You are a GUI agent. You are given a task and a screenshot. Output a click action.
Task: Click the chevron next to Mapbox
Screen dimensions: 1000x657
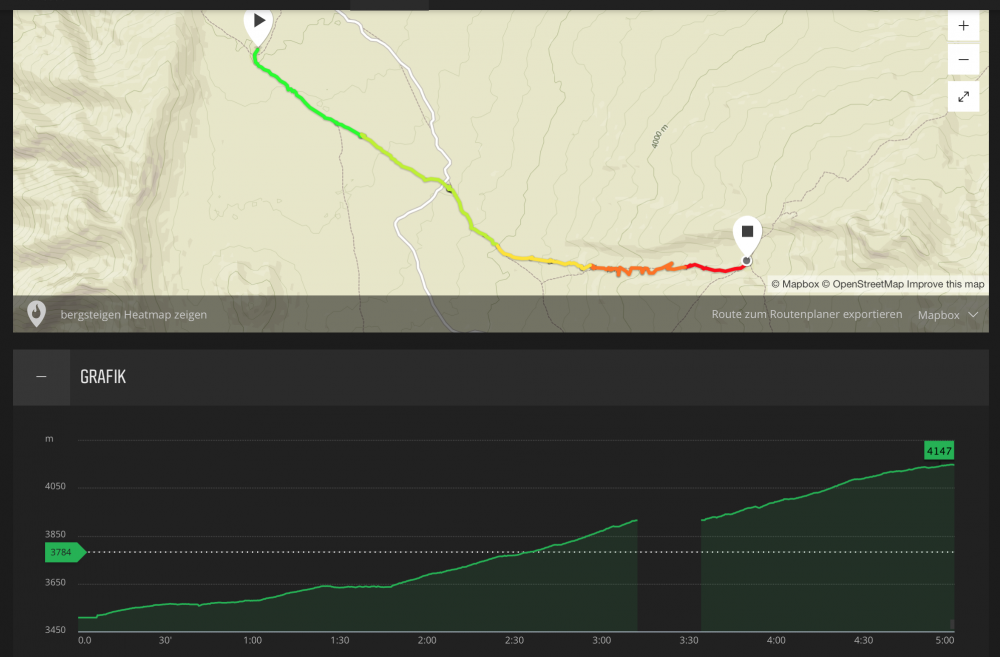coord(973,314)
